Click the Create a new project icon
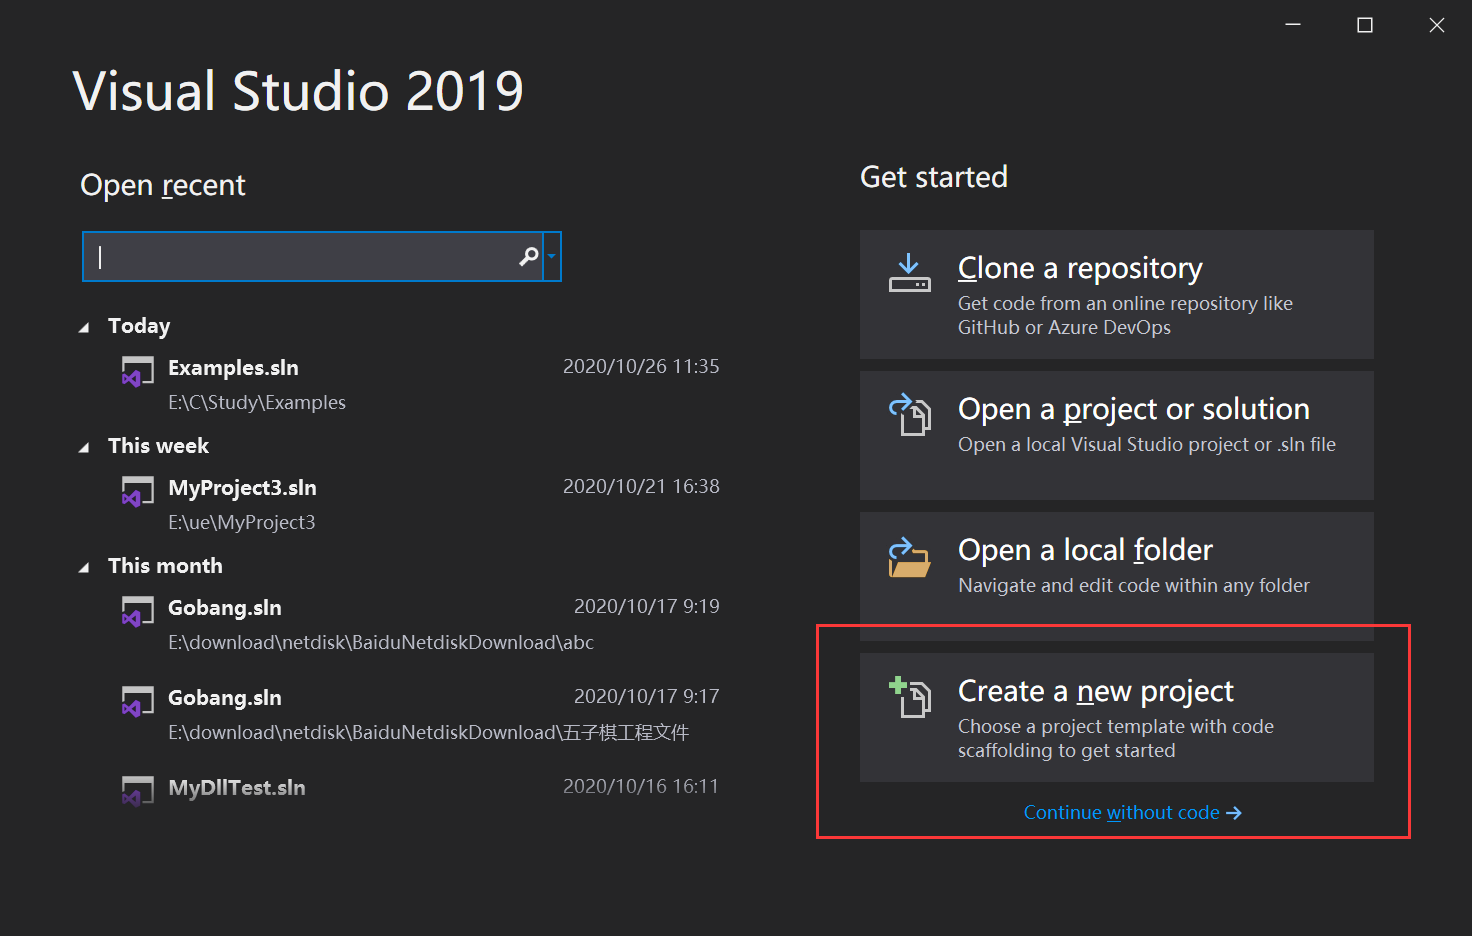The width and height of the screenshot is (1472, 936). (910, 697)
